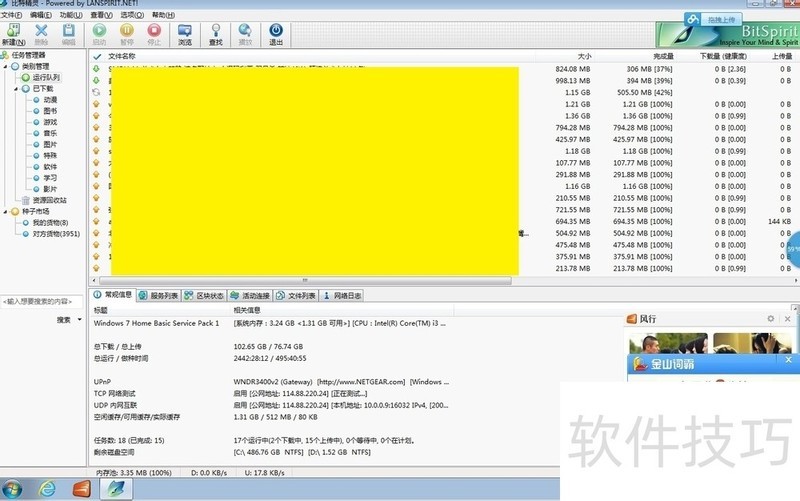This screenshot has height=501, width=800.
Task: Collapse the 类别管理 tree node arrow
Action: tap(6, 67)
